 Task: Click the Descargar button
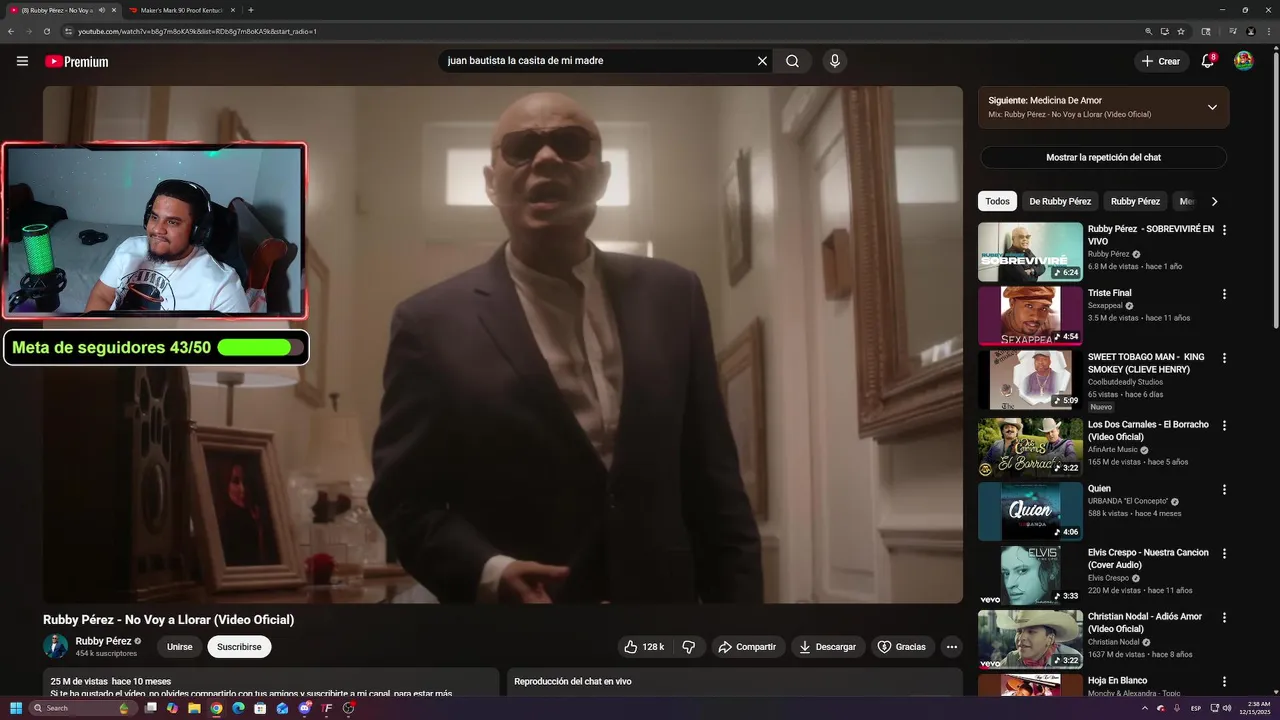828,647
